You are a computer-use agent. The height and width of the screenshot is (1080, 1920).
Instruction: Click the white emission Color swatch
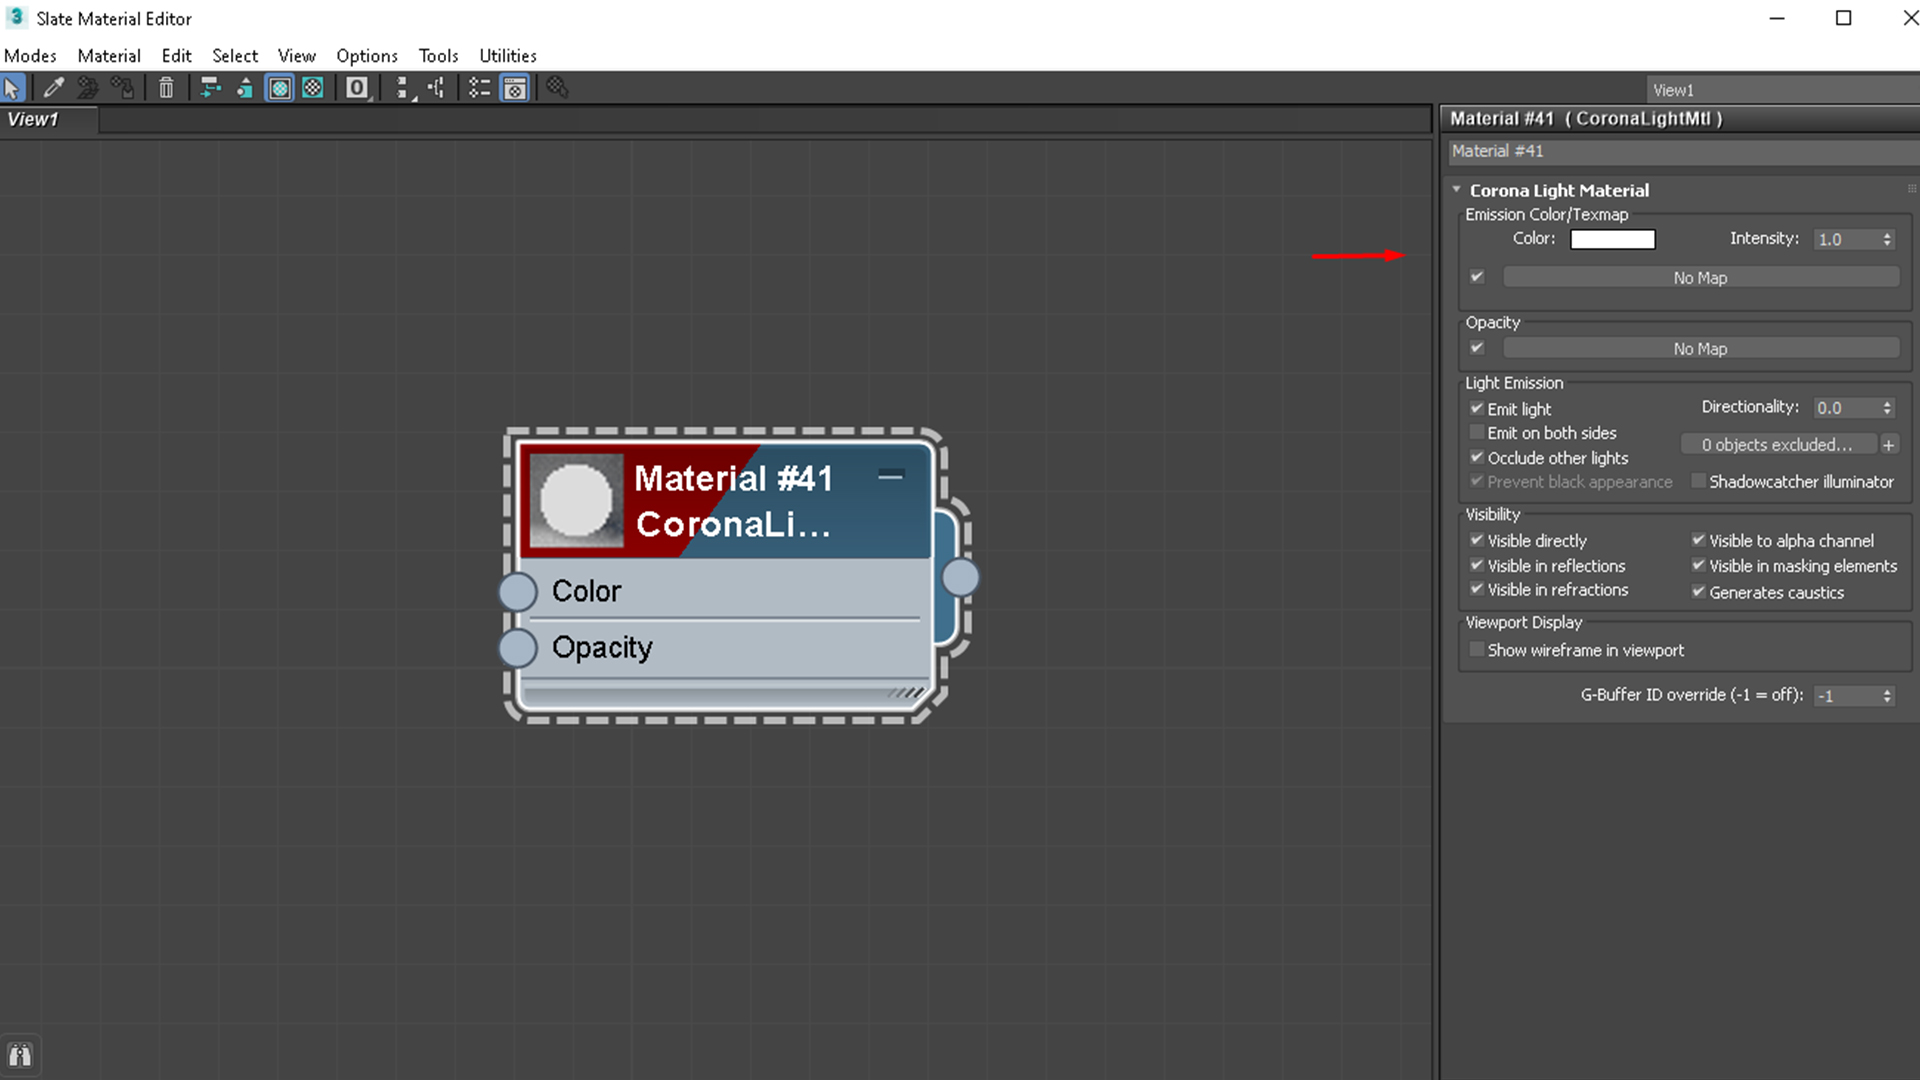point(1612,239)
